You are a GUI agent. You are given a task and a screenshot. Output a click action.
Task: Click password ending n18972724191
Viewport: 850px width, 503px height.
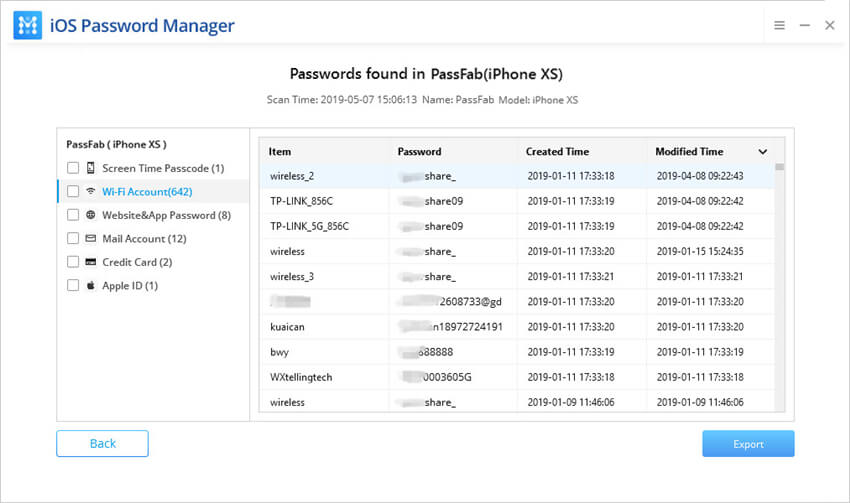(450, 327)
